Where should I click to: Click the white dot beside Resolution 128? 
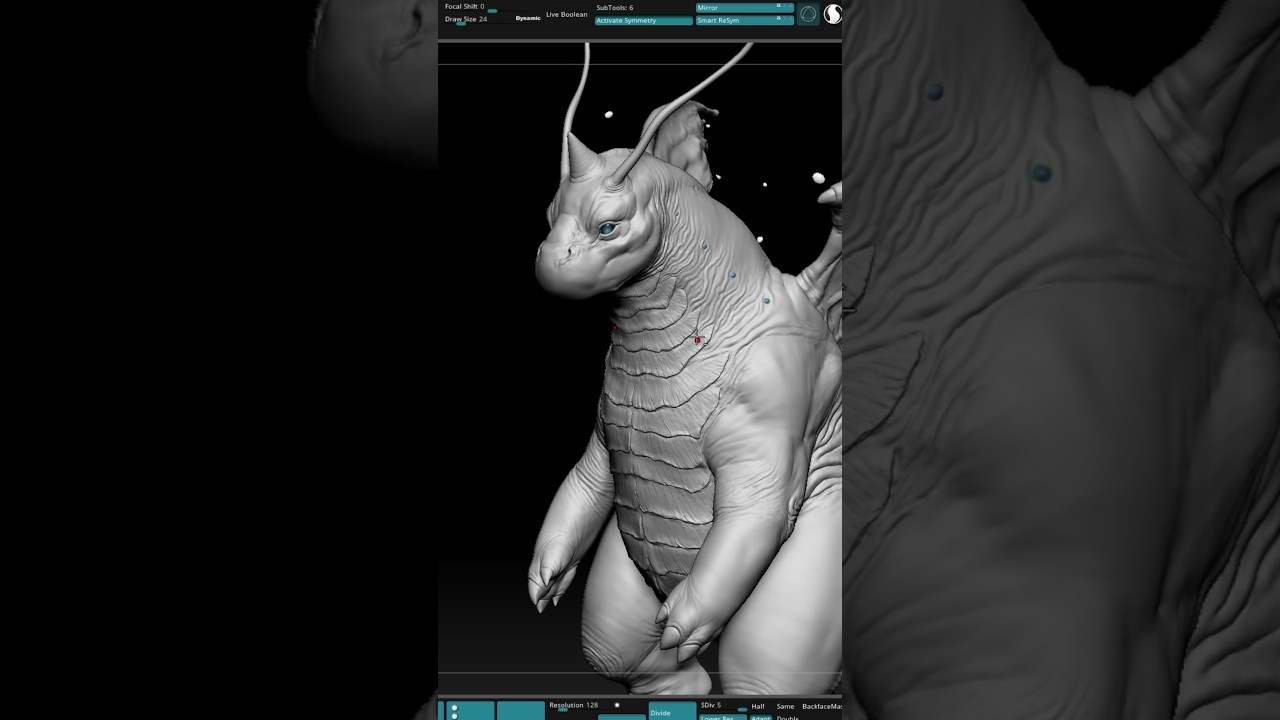pyautogui.click(x=617, y=705)
